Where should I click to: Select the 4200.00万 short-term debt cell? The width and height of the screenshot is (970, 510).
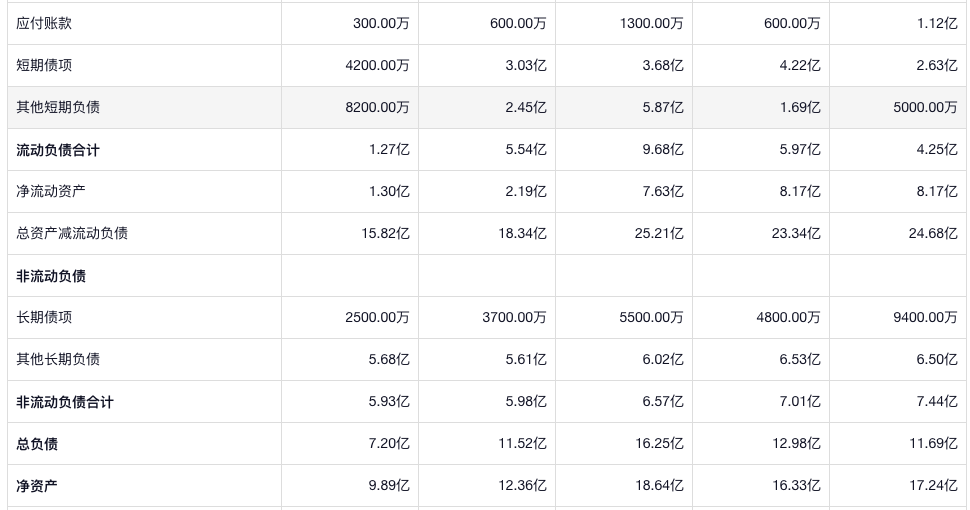[377, 65]
